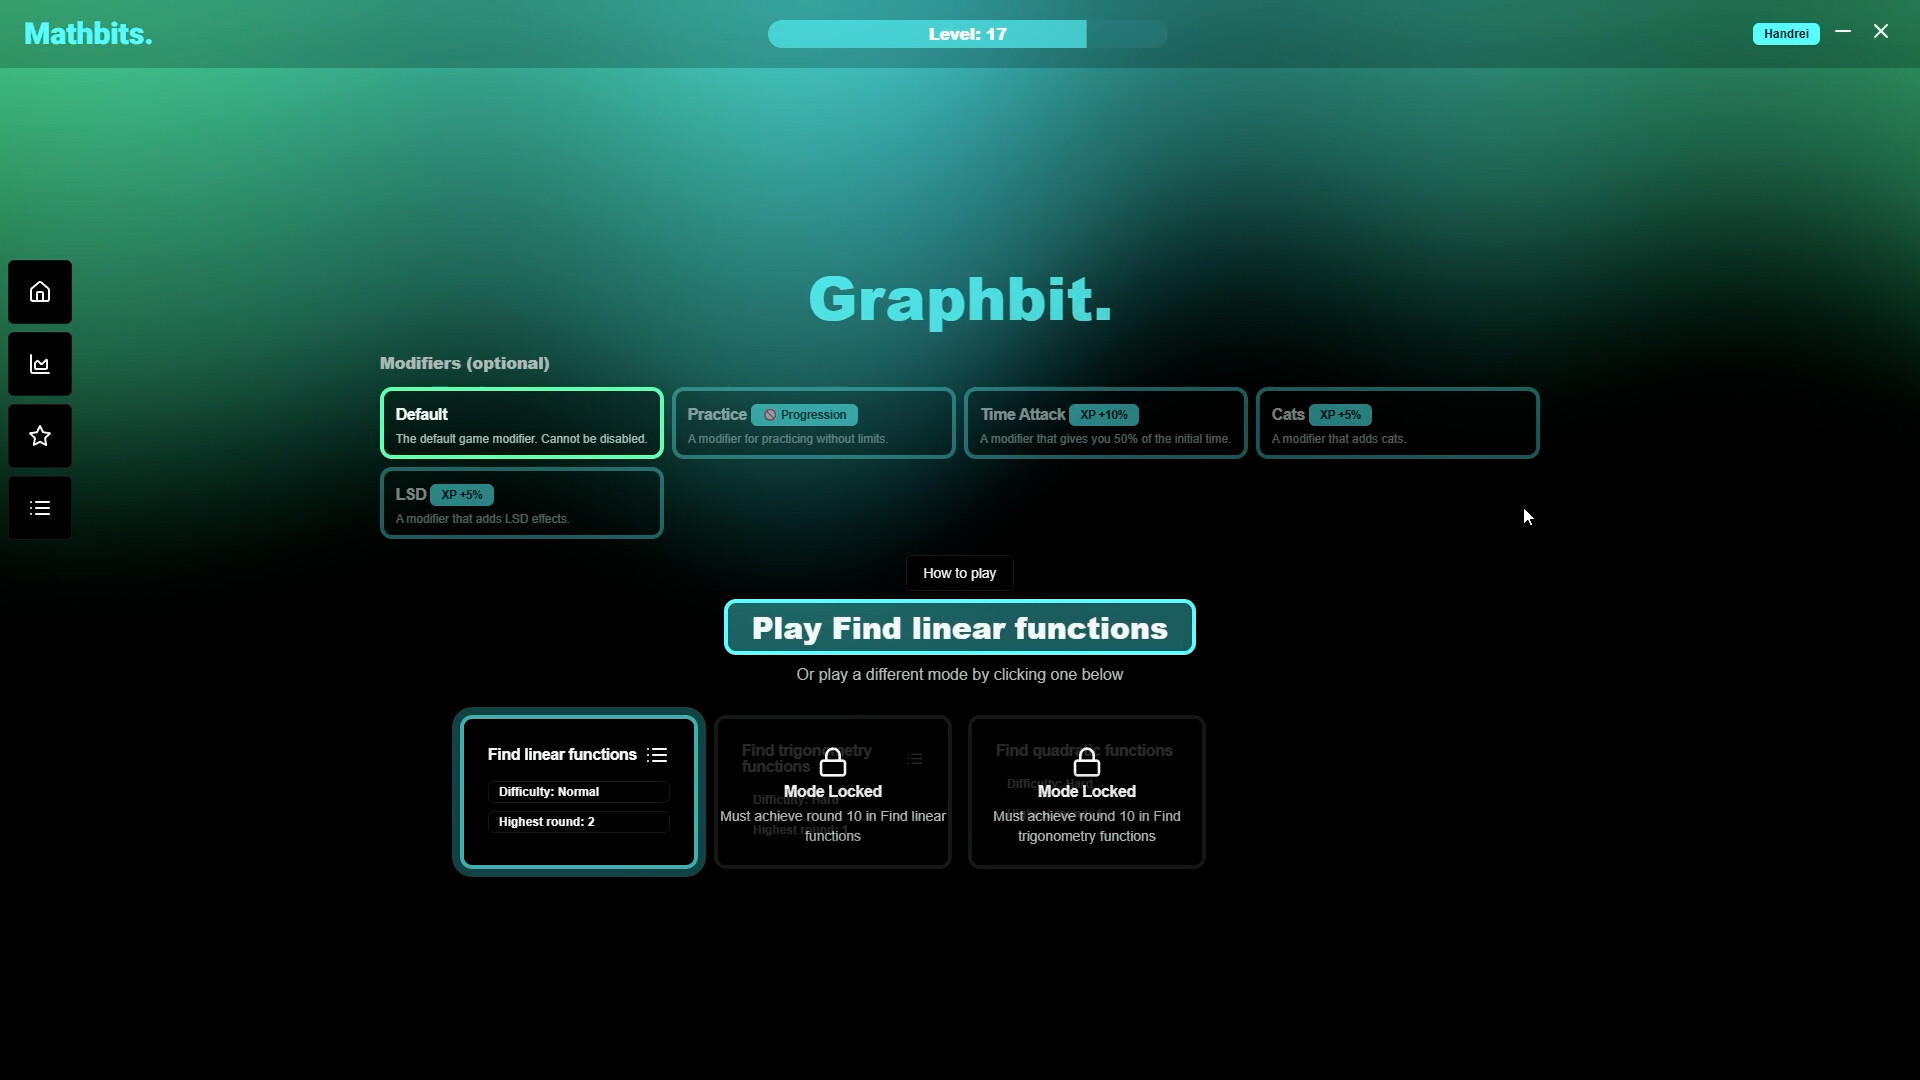Open the leaderboard icon on Find linear functions card
Screen dimensions: 1920x1080
pos(656,754)
